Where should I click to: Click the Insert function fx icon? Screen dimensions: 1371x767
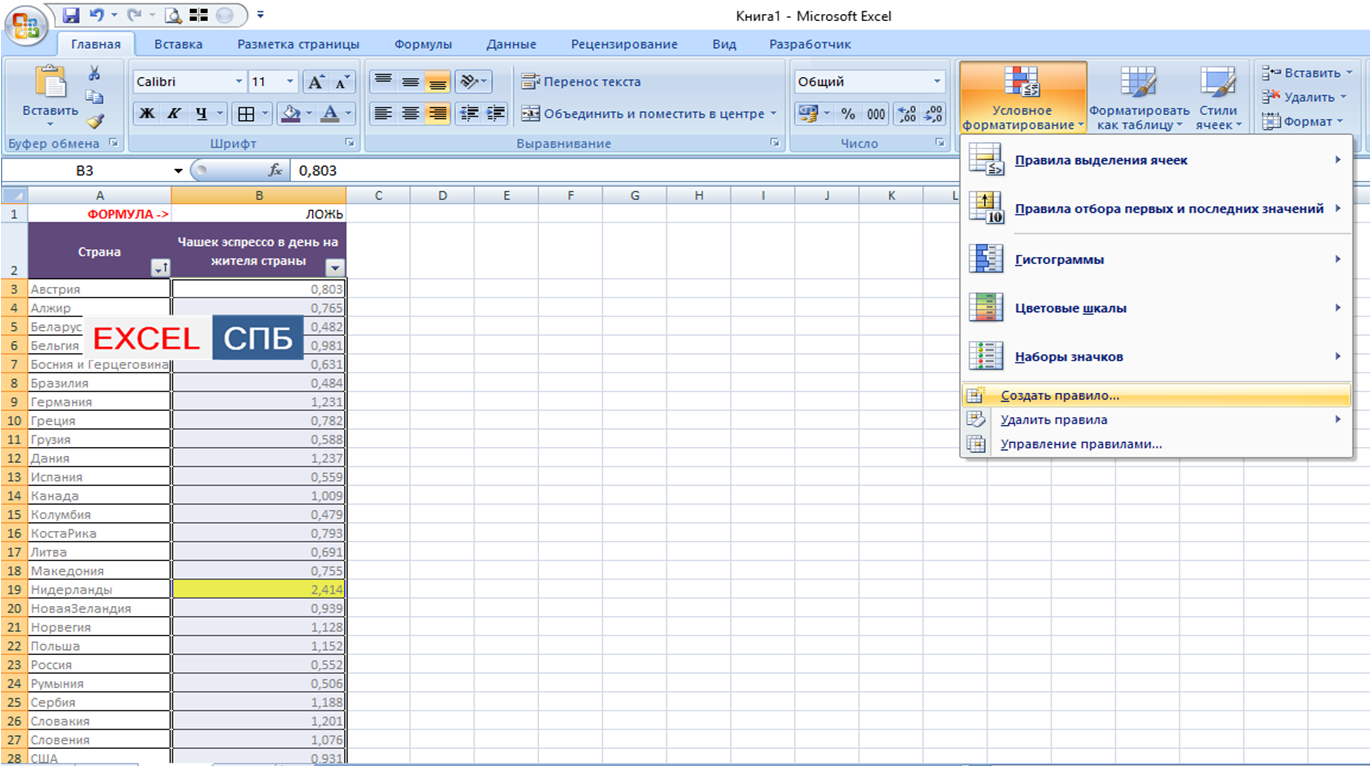(x=275, y=171)
